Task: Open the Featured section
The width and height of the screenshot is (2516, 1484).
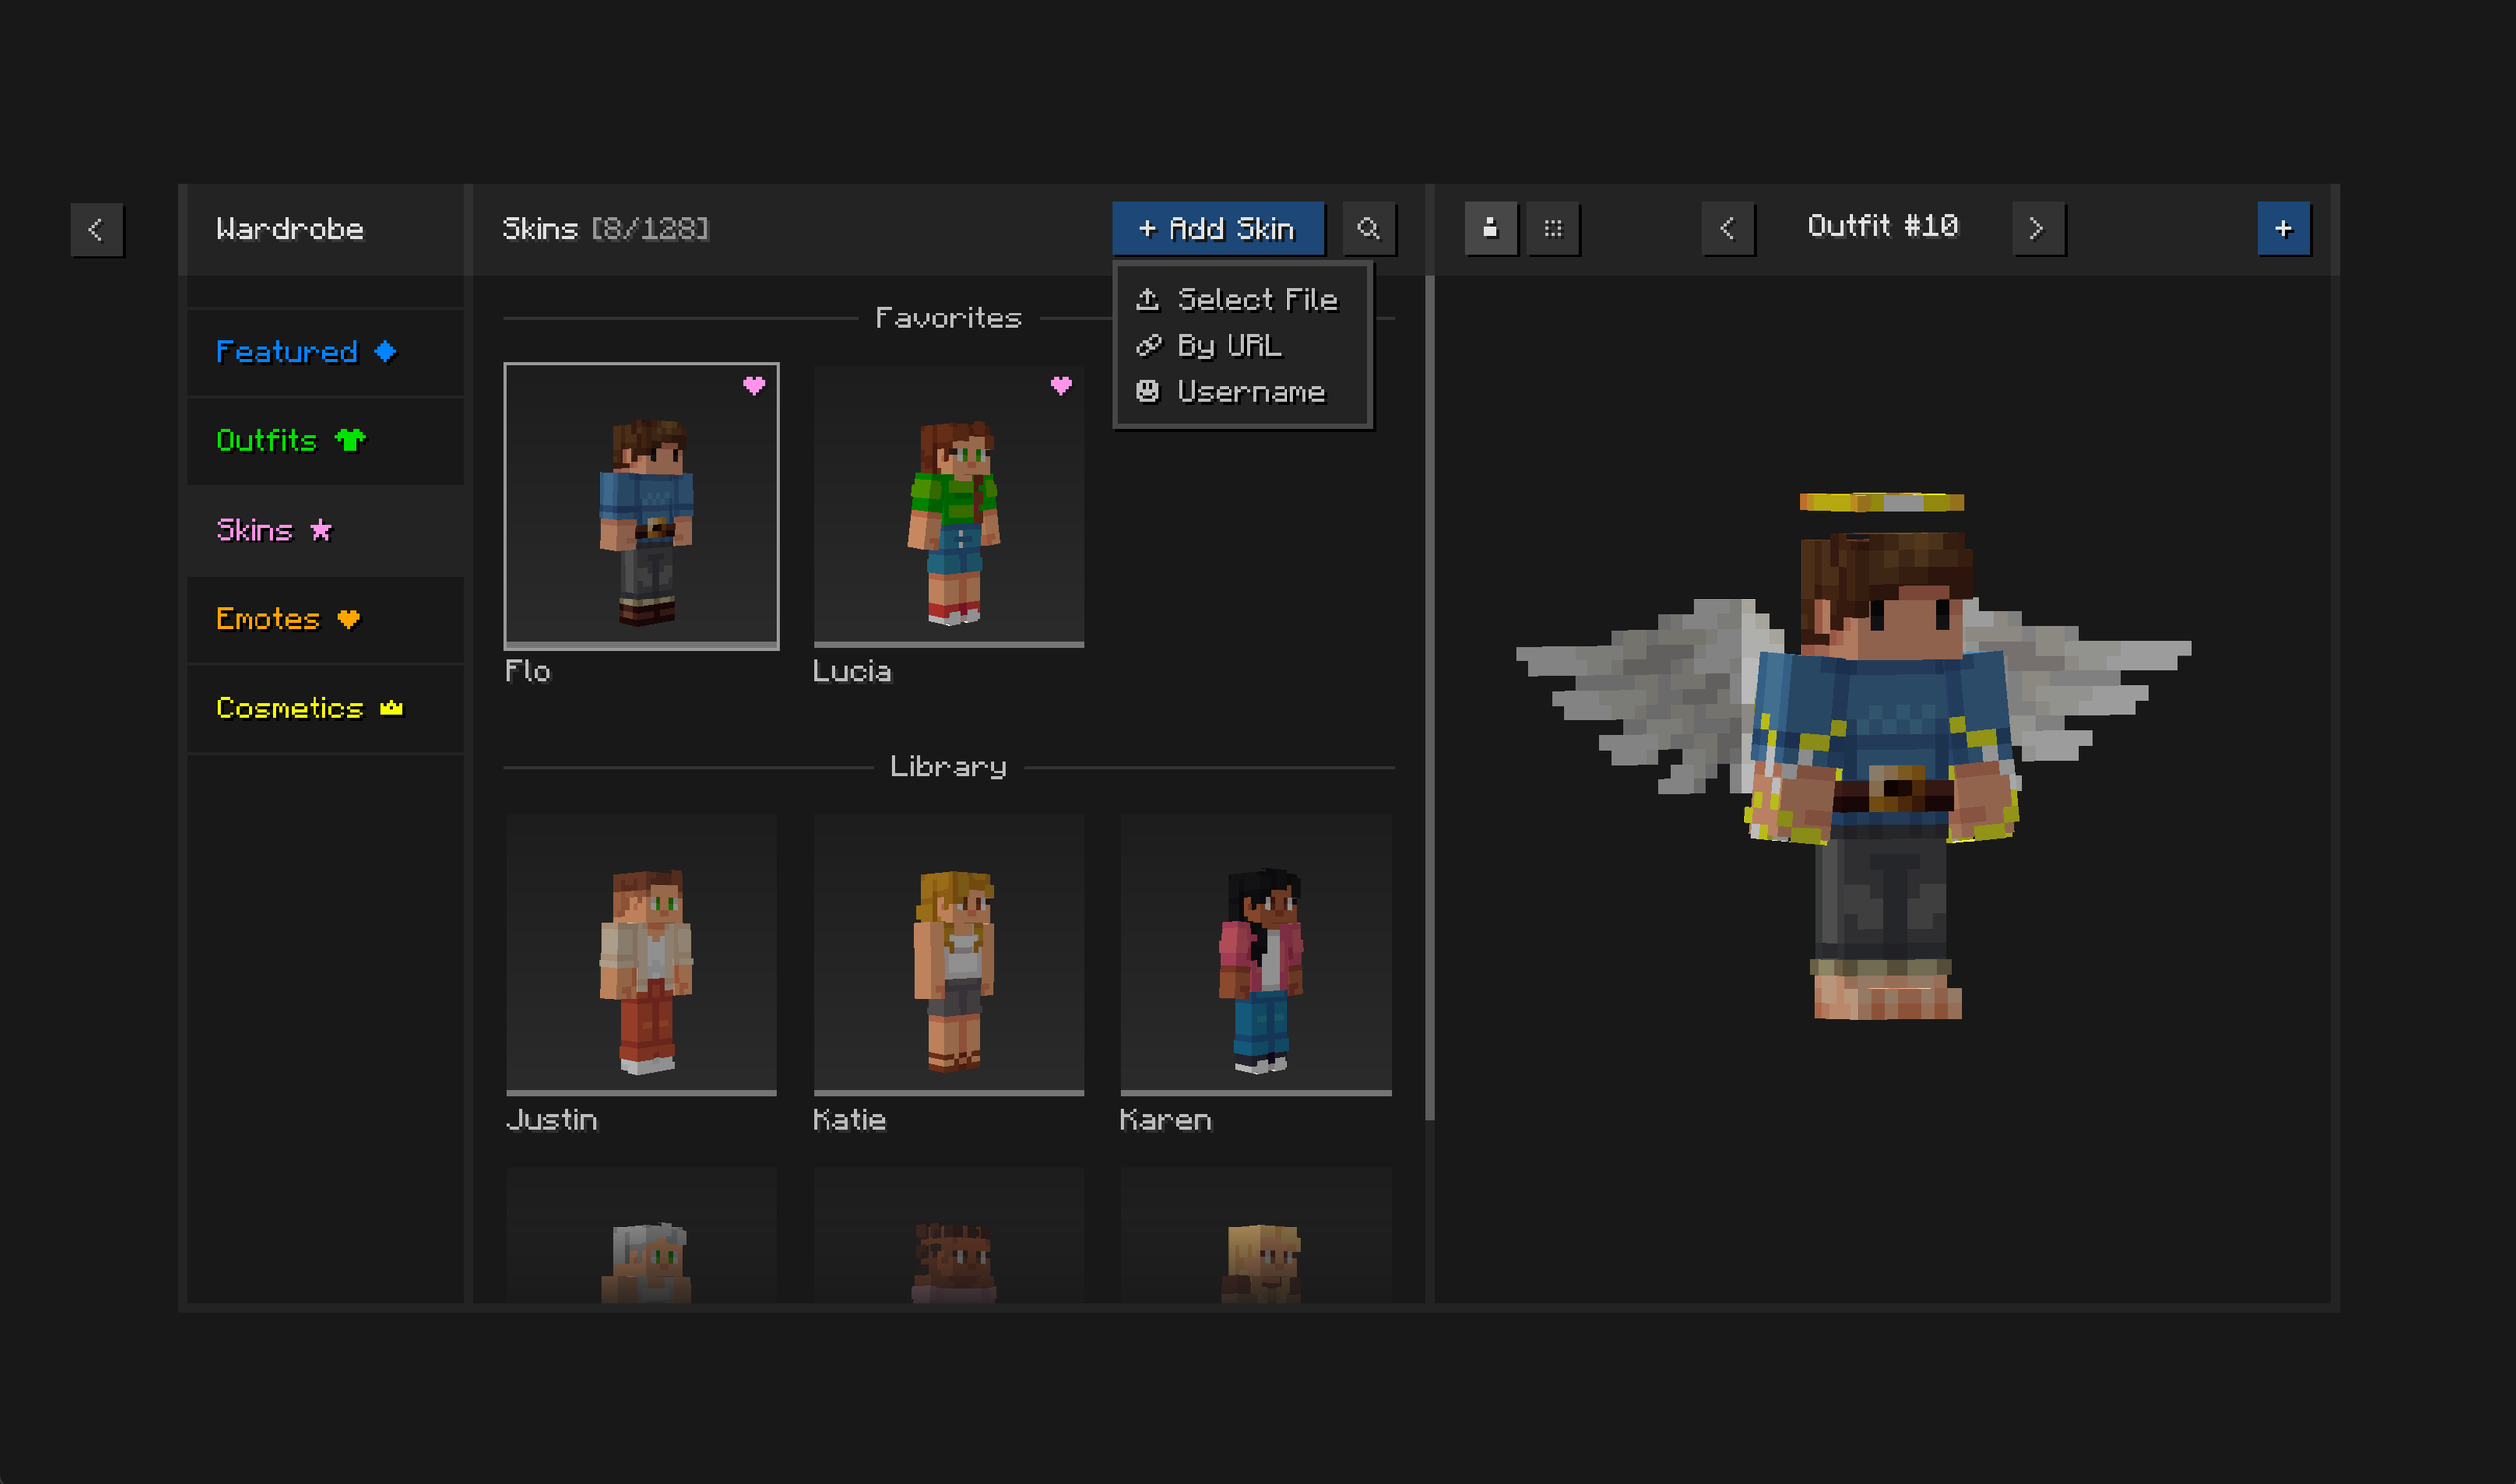Action: (287, 351)
